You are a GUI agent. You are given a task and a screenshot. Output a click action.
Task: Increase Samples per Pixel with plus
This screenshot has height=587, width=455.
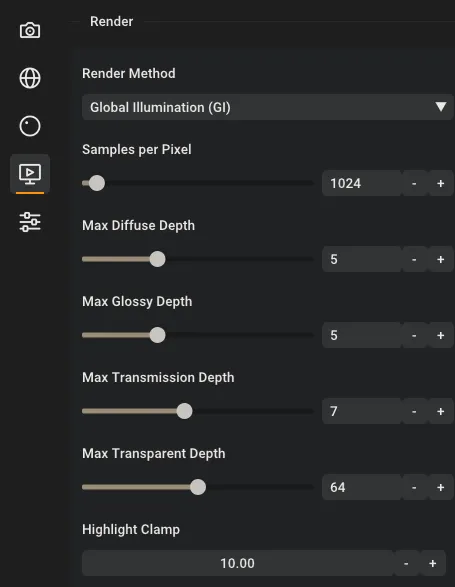(441, 183)
